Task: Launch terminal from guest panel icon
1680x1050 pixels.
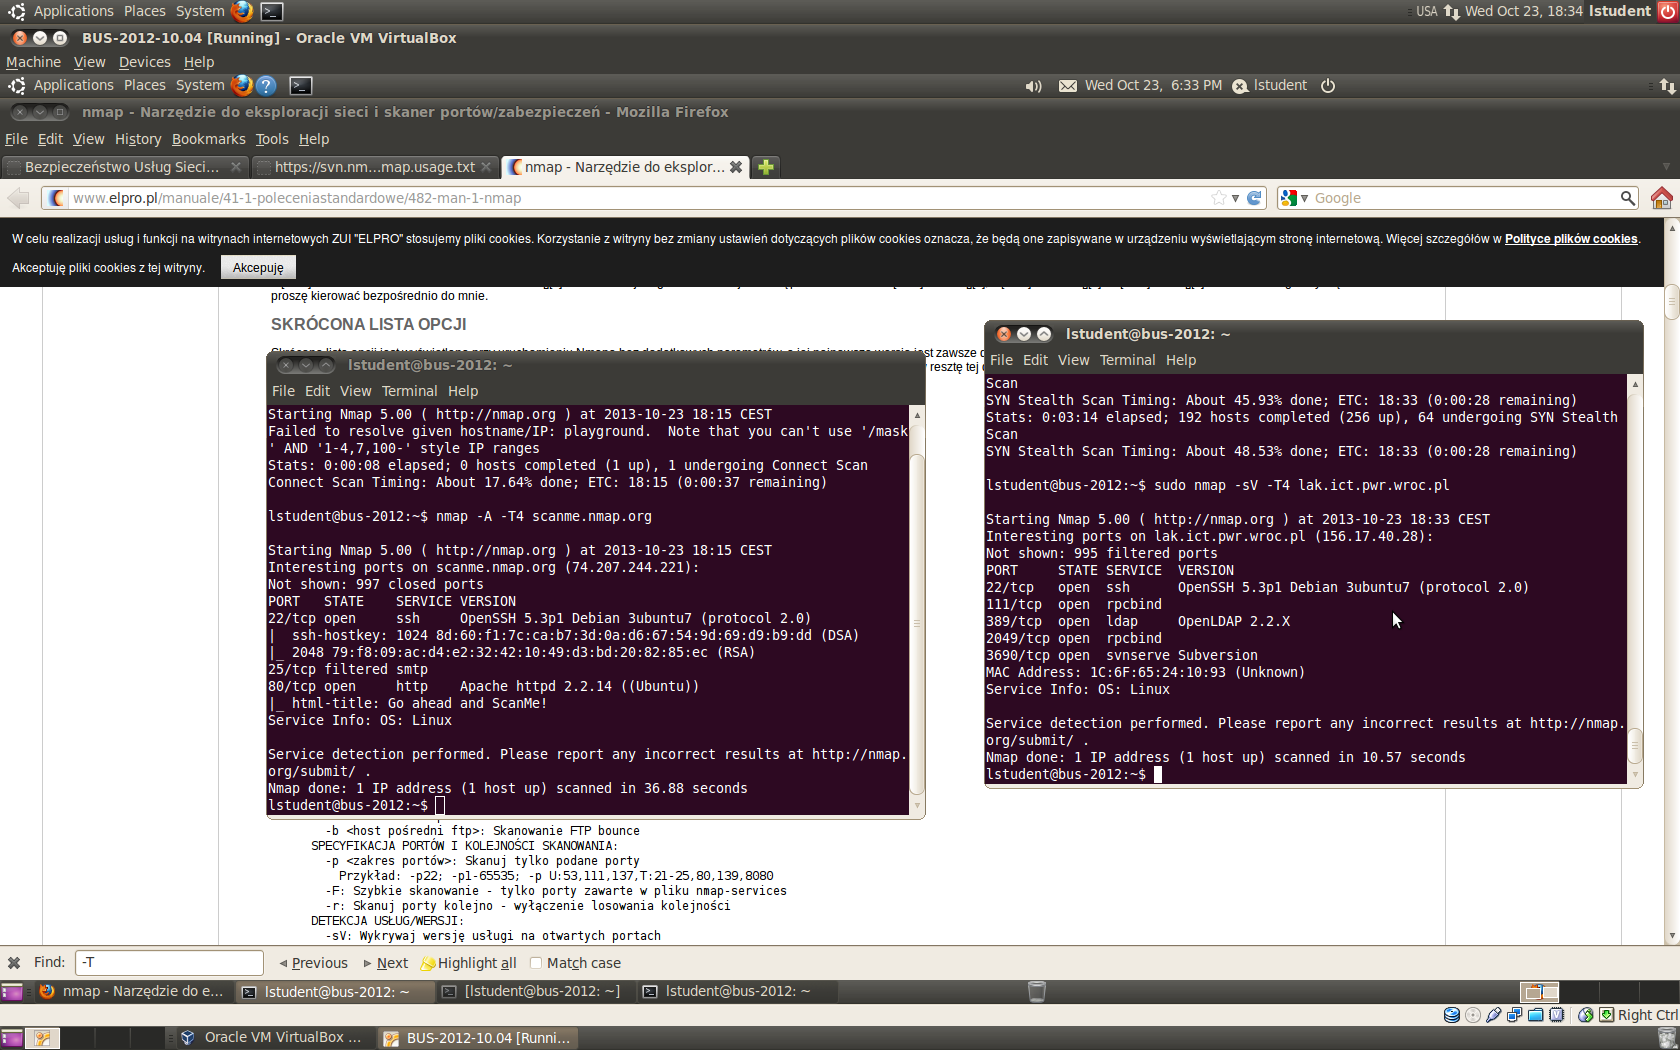Action: 300,86
